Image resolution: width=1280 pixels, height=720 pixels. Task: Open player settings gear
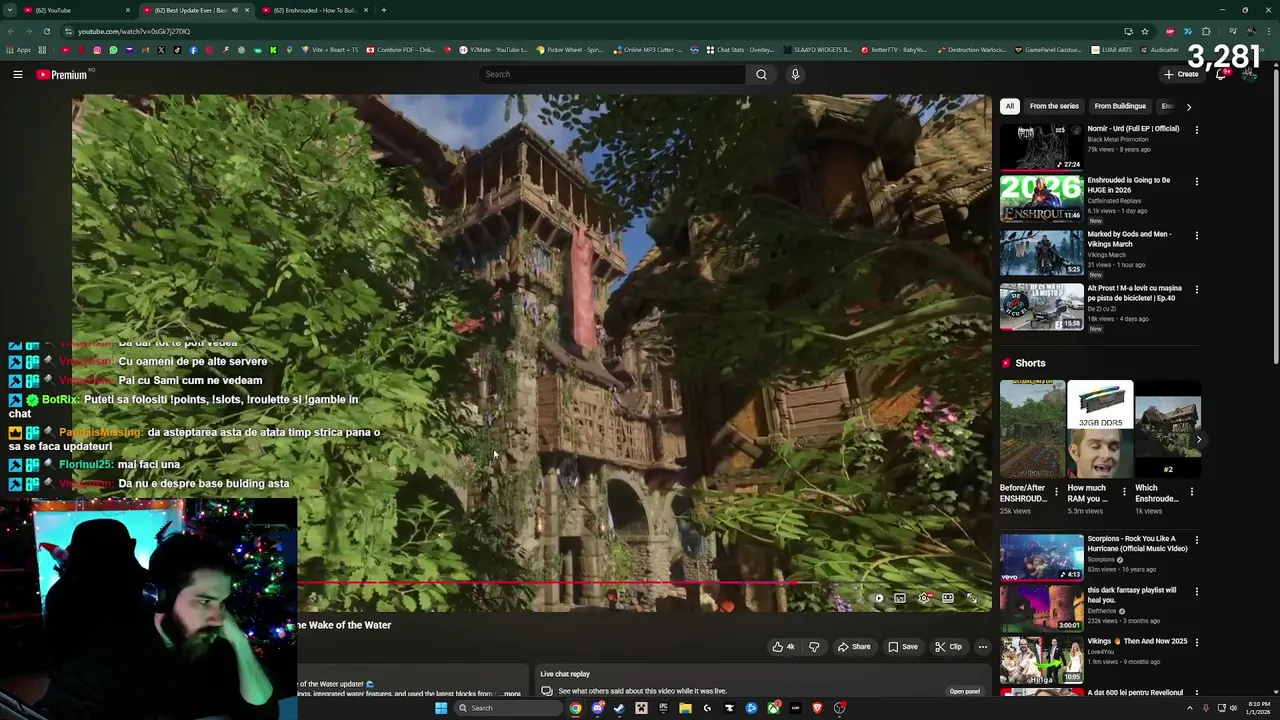coord(924,598)
